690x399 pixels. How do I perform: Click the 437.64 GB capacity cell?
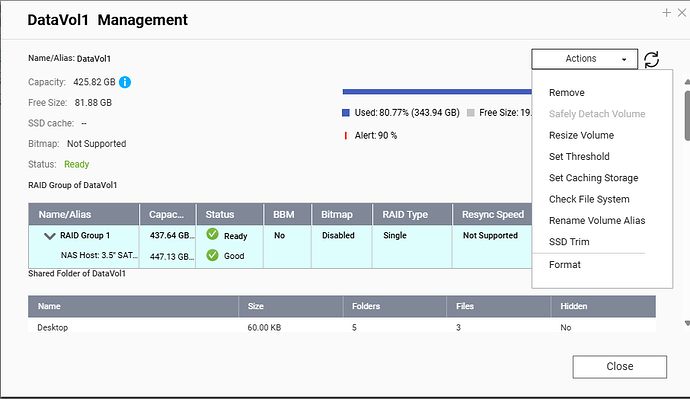click(x=172, y=235)
